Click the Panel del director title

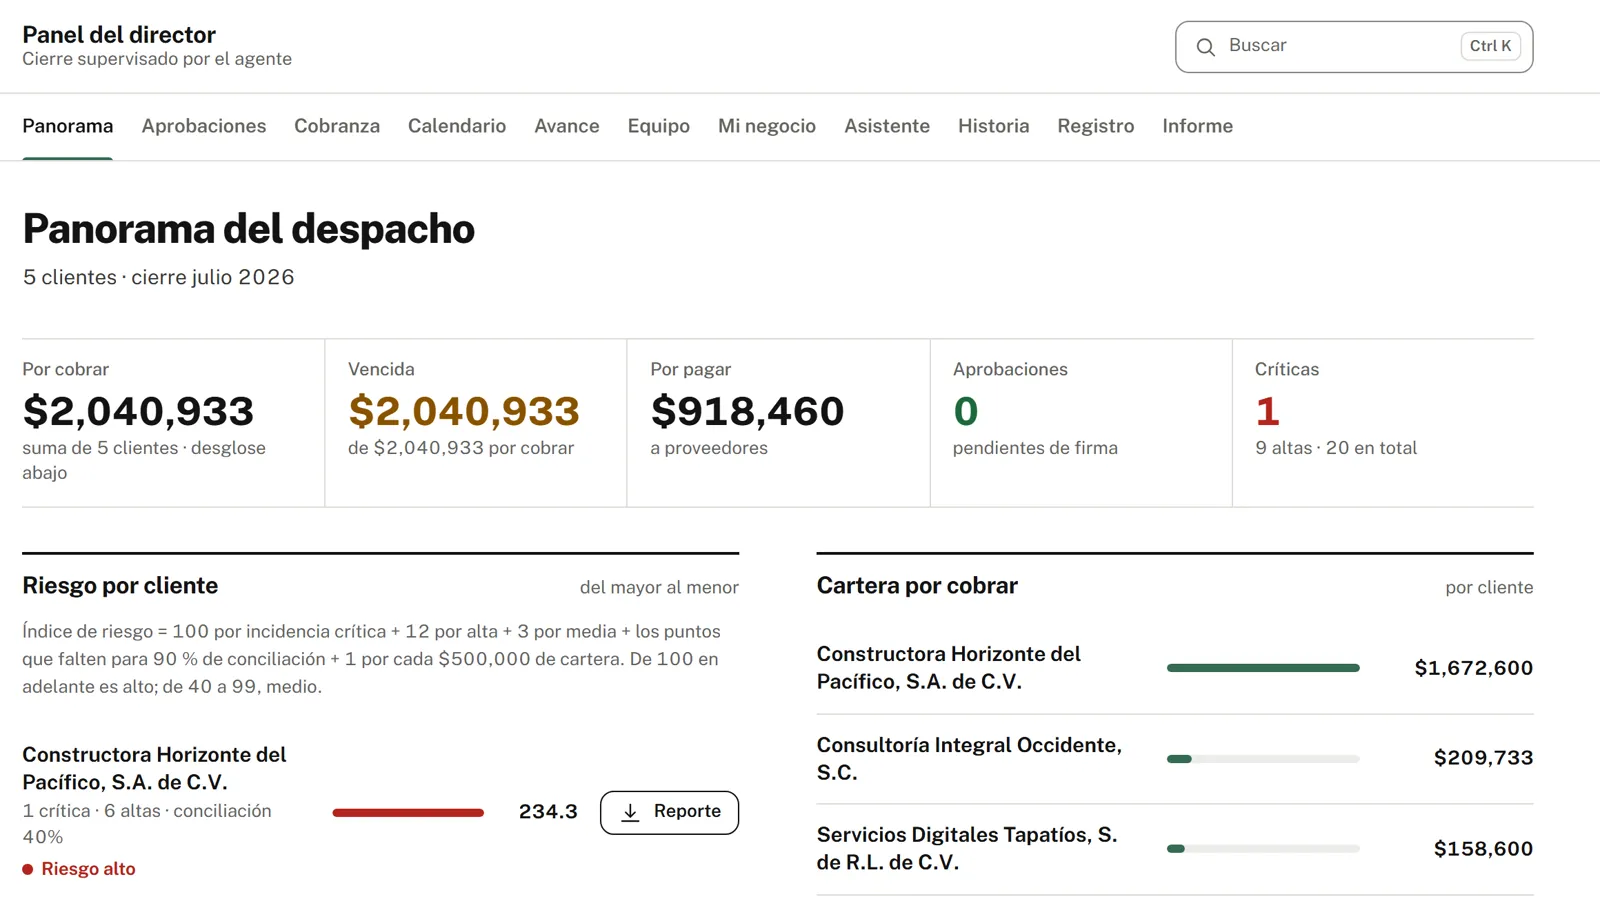pyautogui.click(x=119, y=35)
